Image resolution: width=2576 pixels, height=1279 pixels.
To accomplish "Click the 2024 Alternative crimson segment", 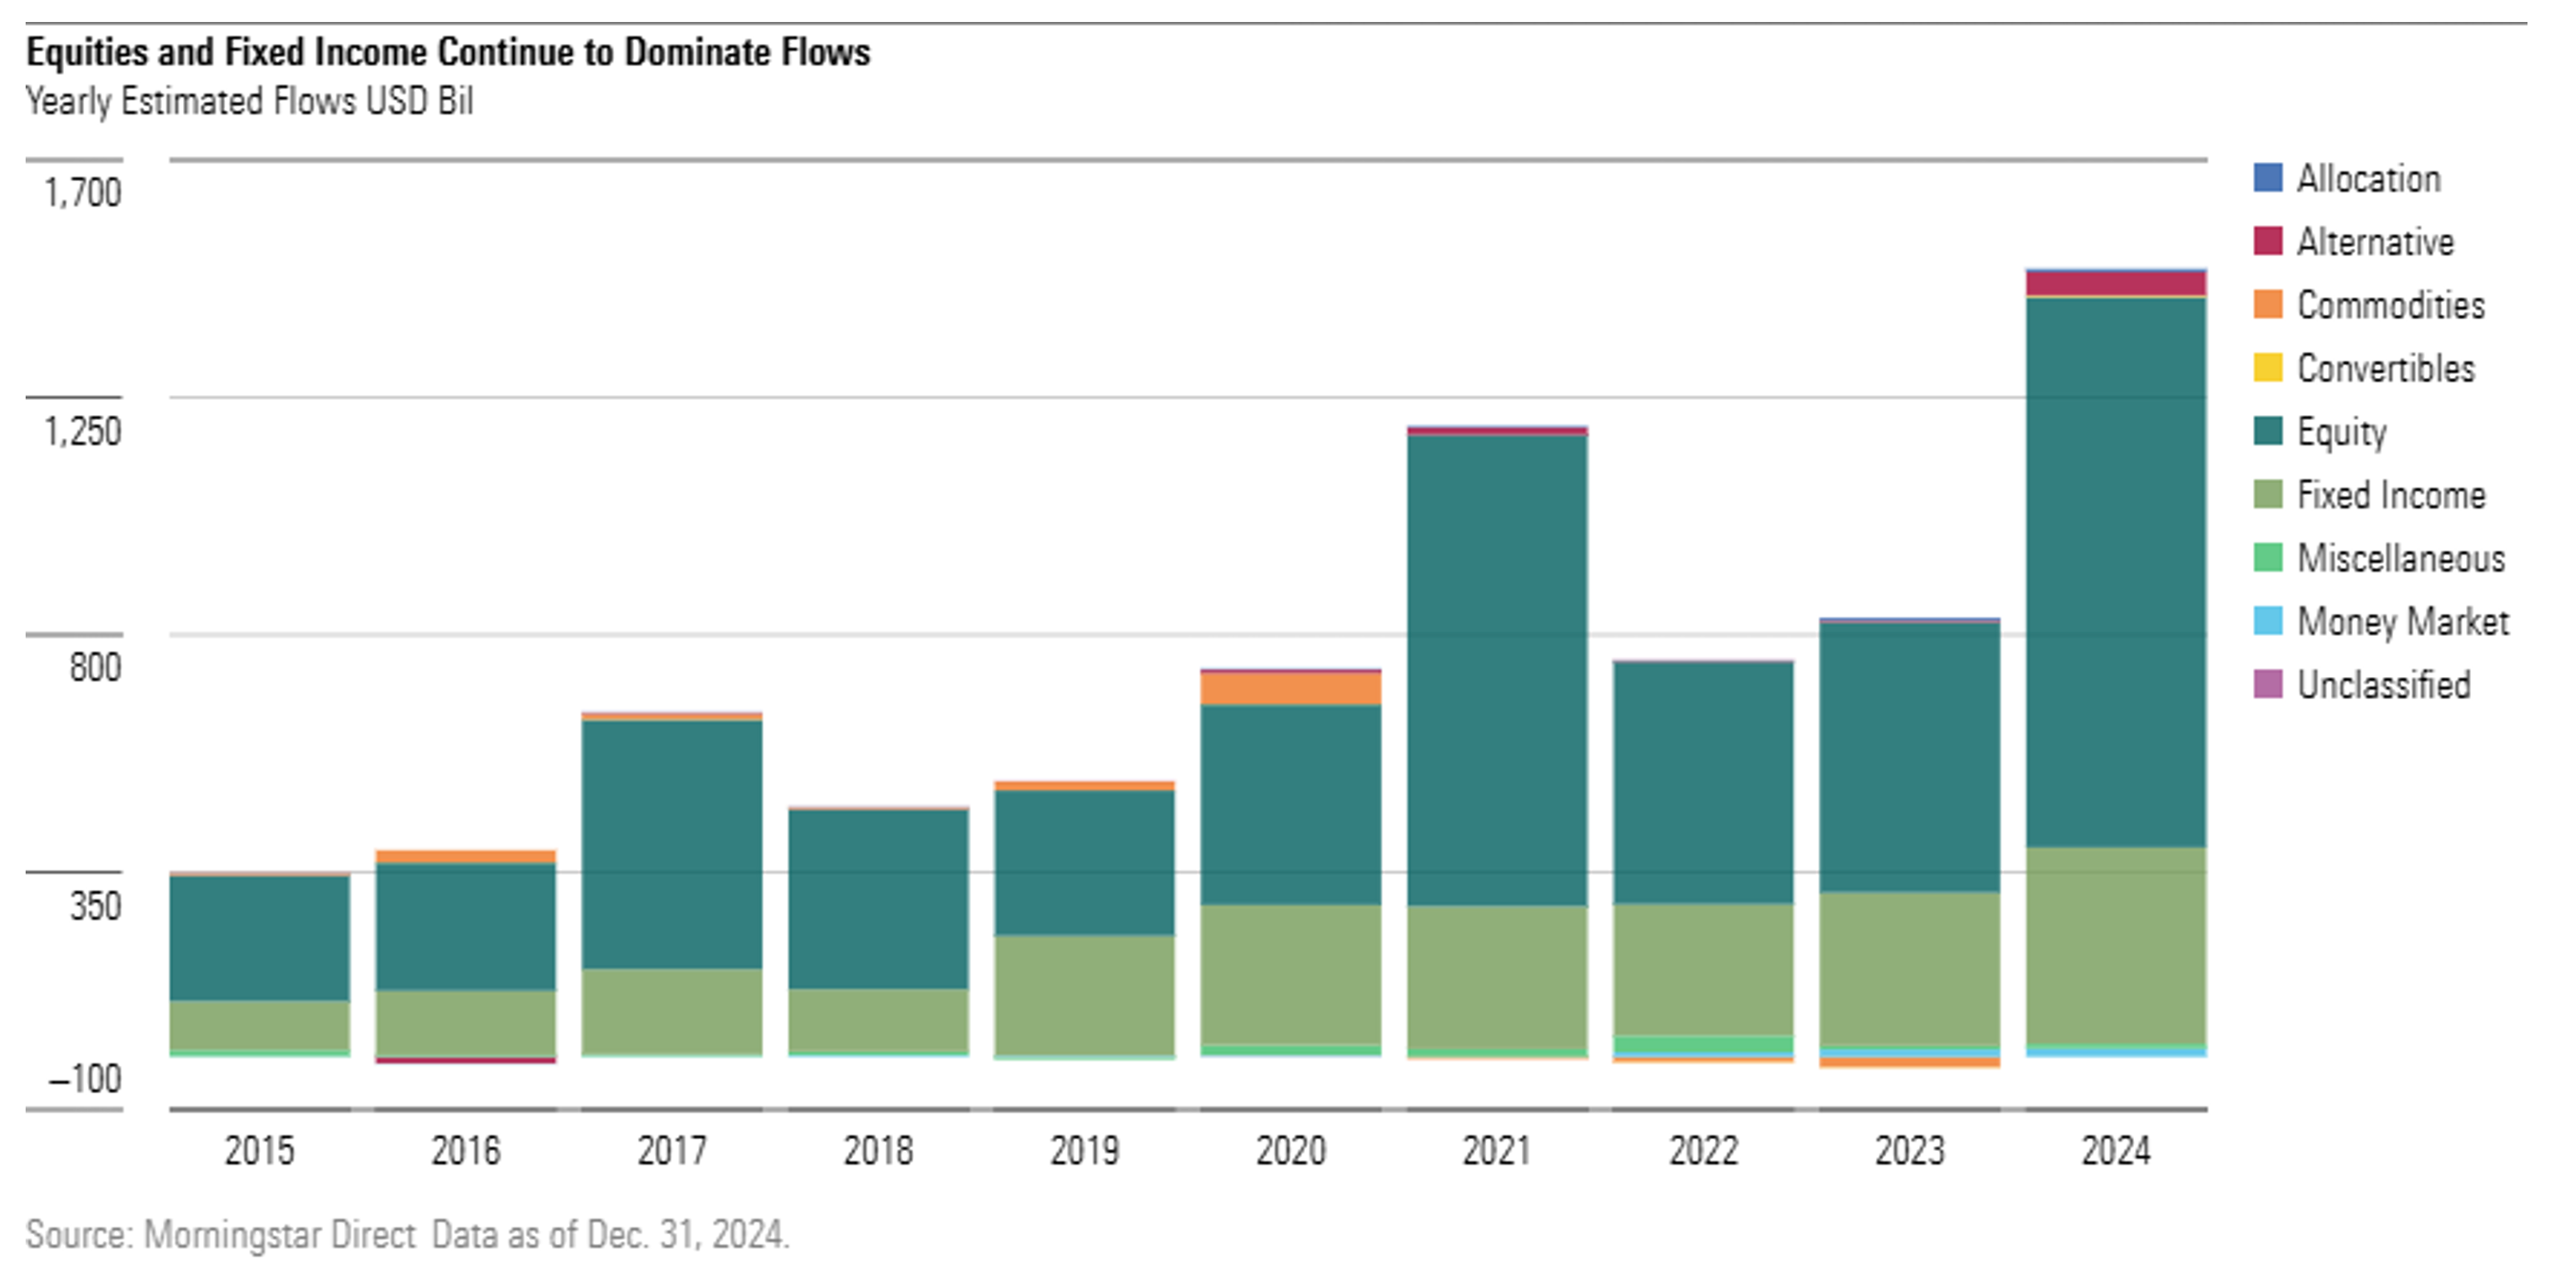I will click(2116, 283).
